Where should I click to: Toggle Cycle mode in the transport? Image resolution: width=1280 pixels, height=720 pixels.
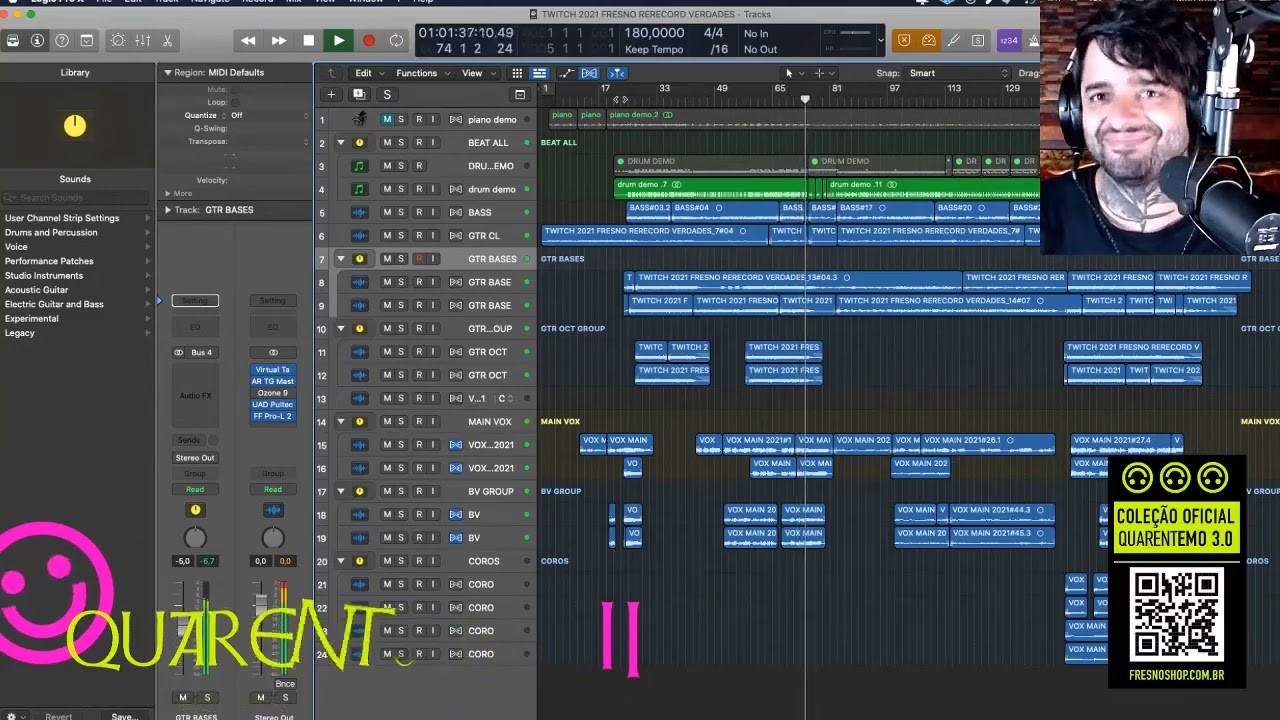pyautogui.click(x=397, y=41)
